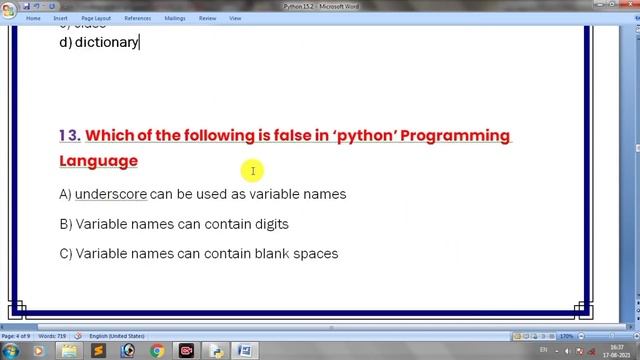Open Google Chrome from taskbar
This screenshot has width=640, height=360.
point(157,351)
